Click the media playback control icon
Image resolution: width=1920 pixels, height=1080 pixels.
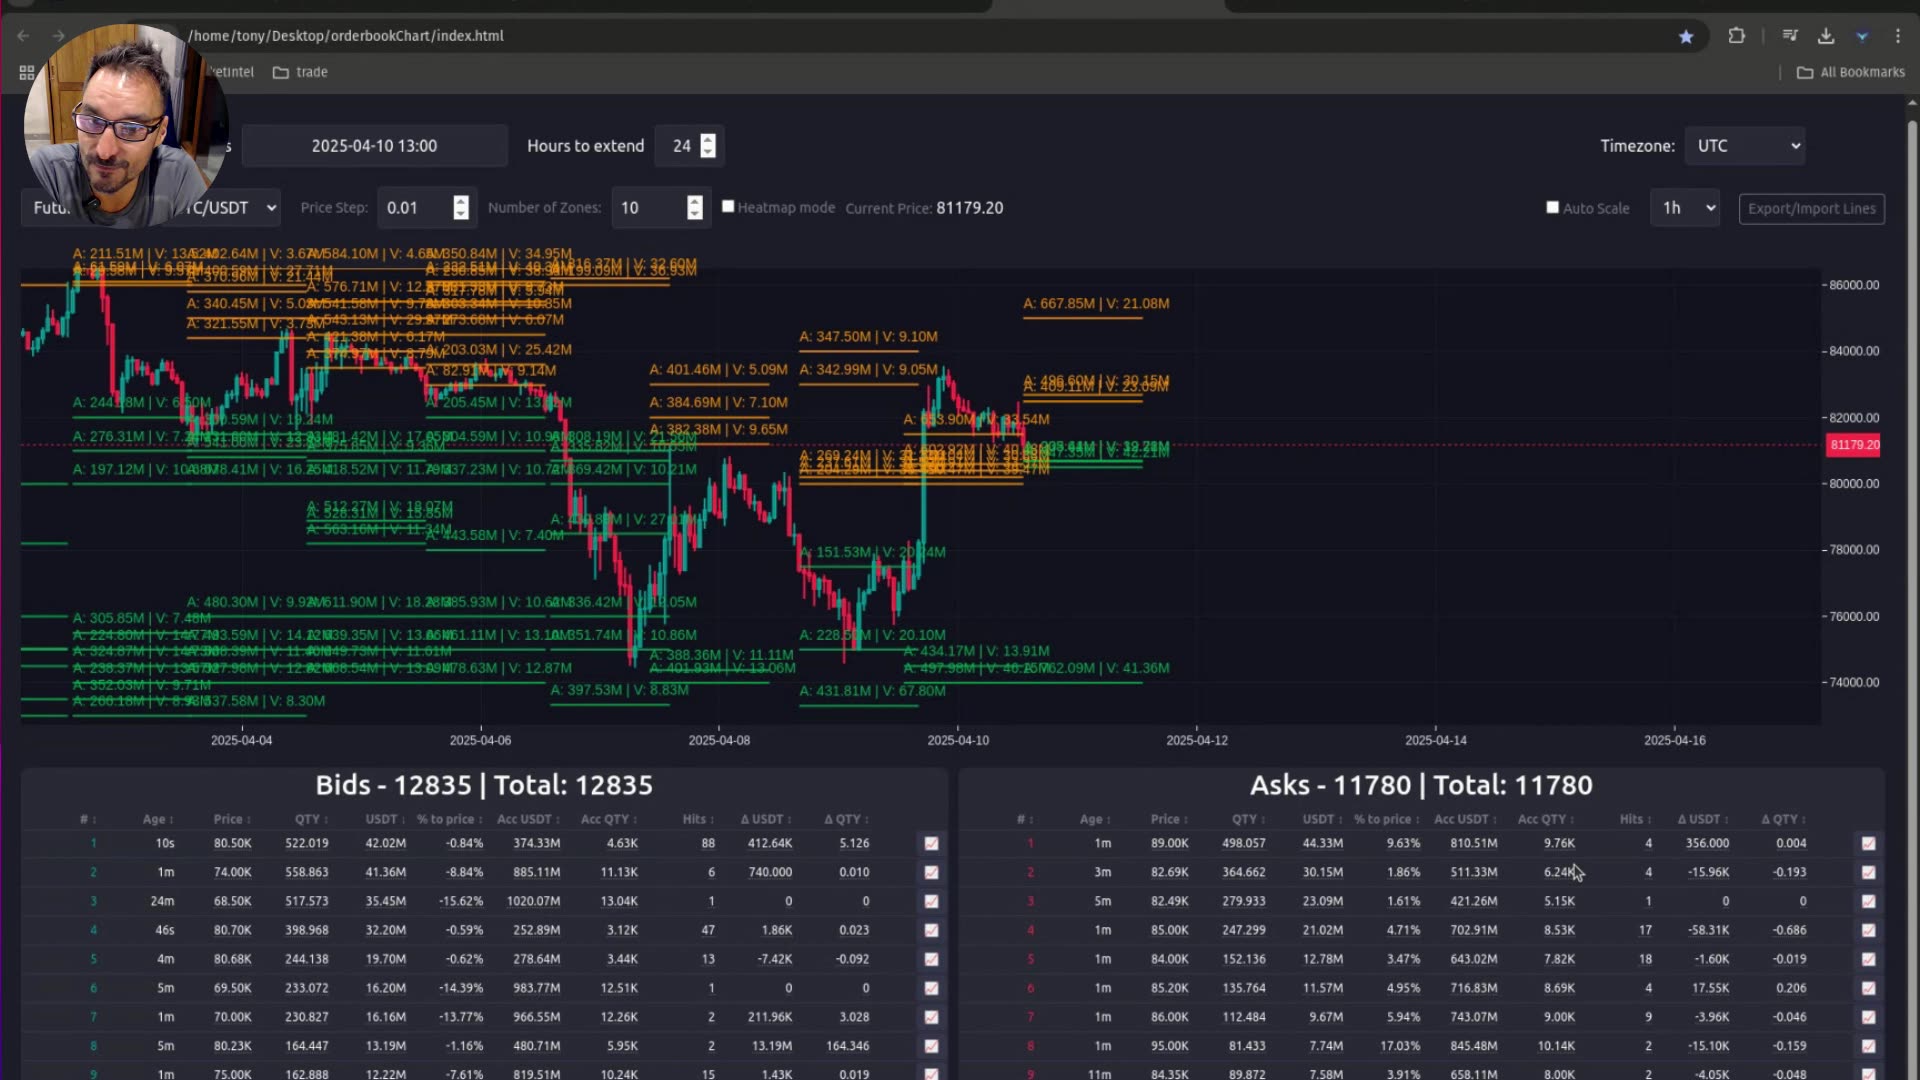click(1789, 36)
